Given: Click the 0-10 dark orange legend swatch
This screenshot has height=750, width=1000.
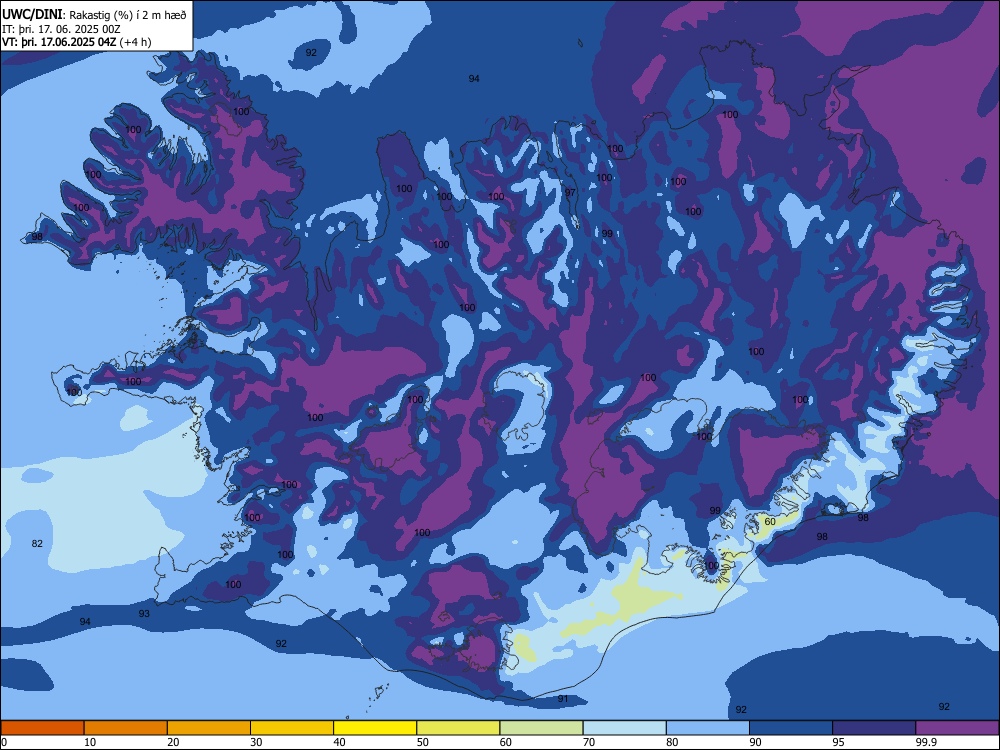Looking at the screenshot, I should pos(42,728).
